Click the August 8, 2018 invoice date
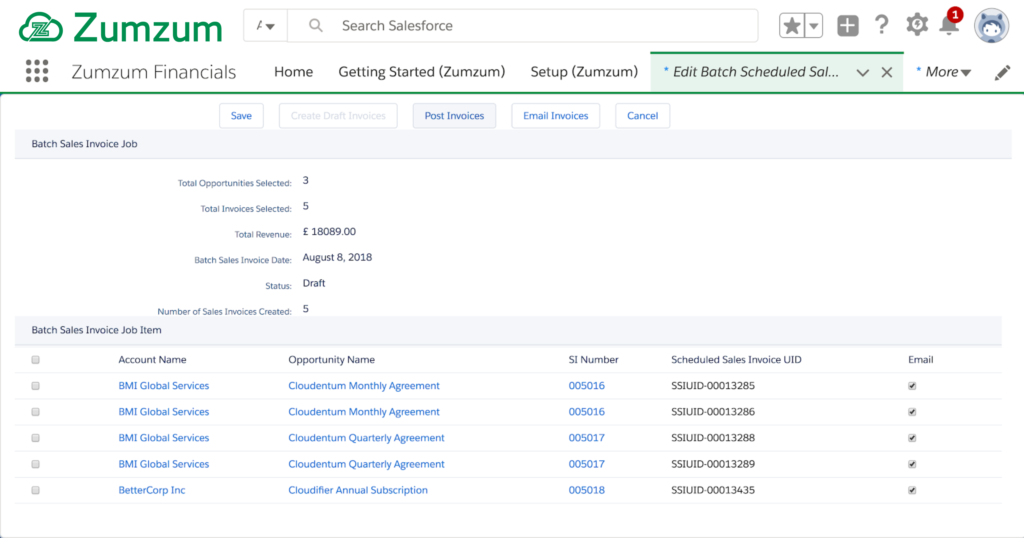This screenshot has height=538, width=1024. pos(337,257)
